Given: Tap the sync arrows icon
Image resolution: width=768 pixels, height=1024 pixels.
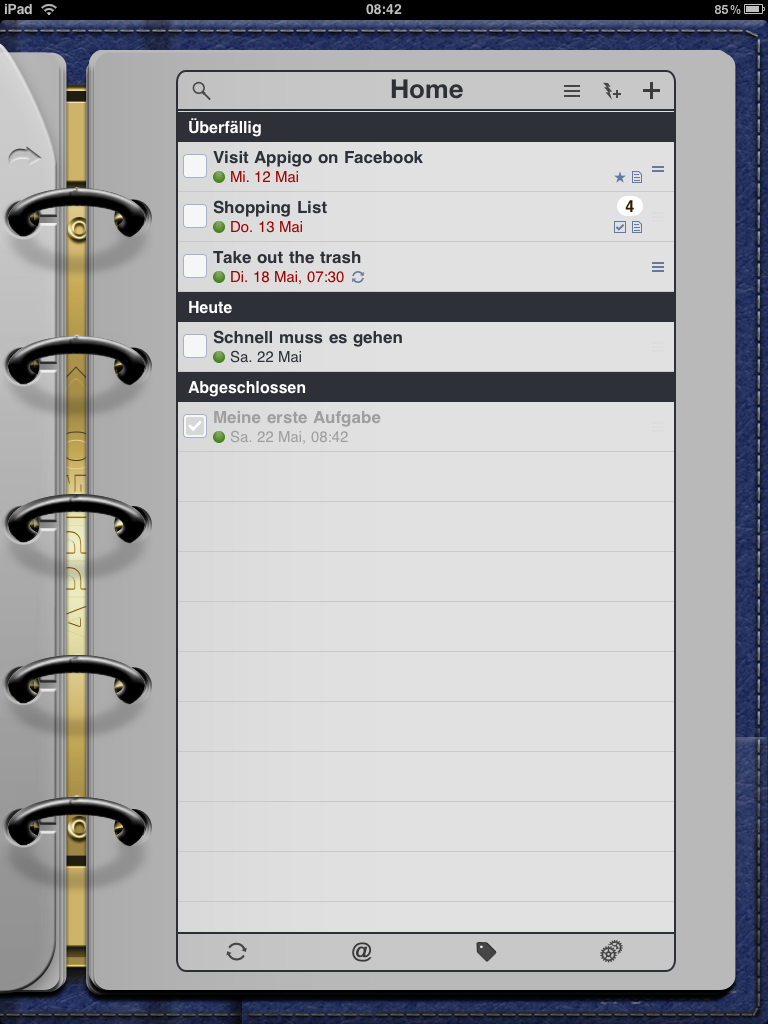Looking at the screenshot, I should (x=236, y=952).
